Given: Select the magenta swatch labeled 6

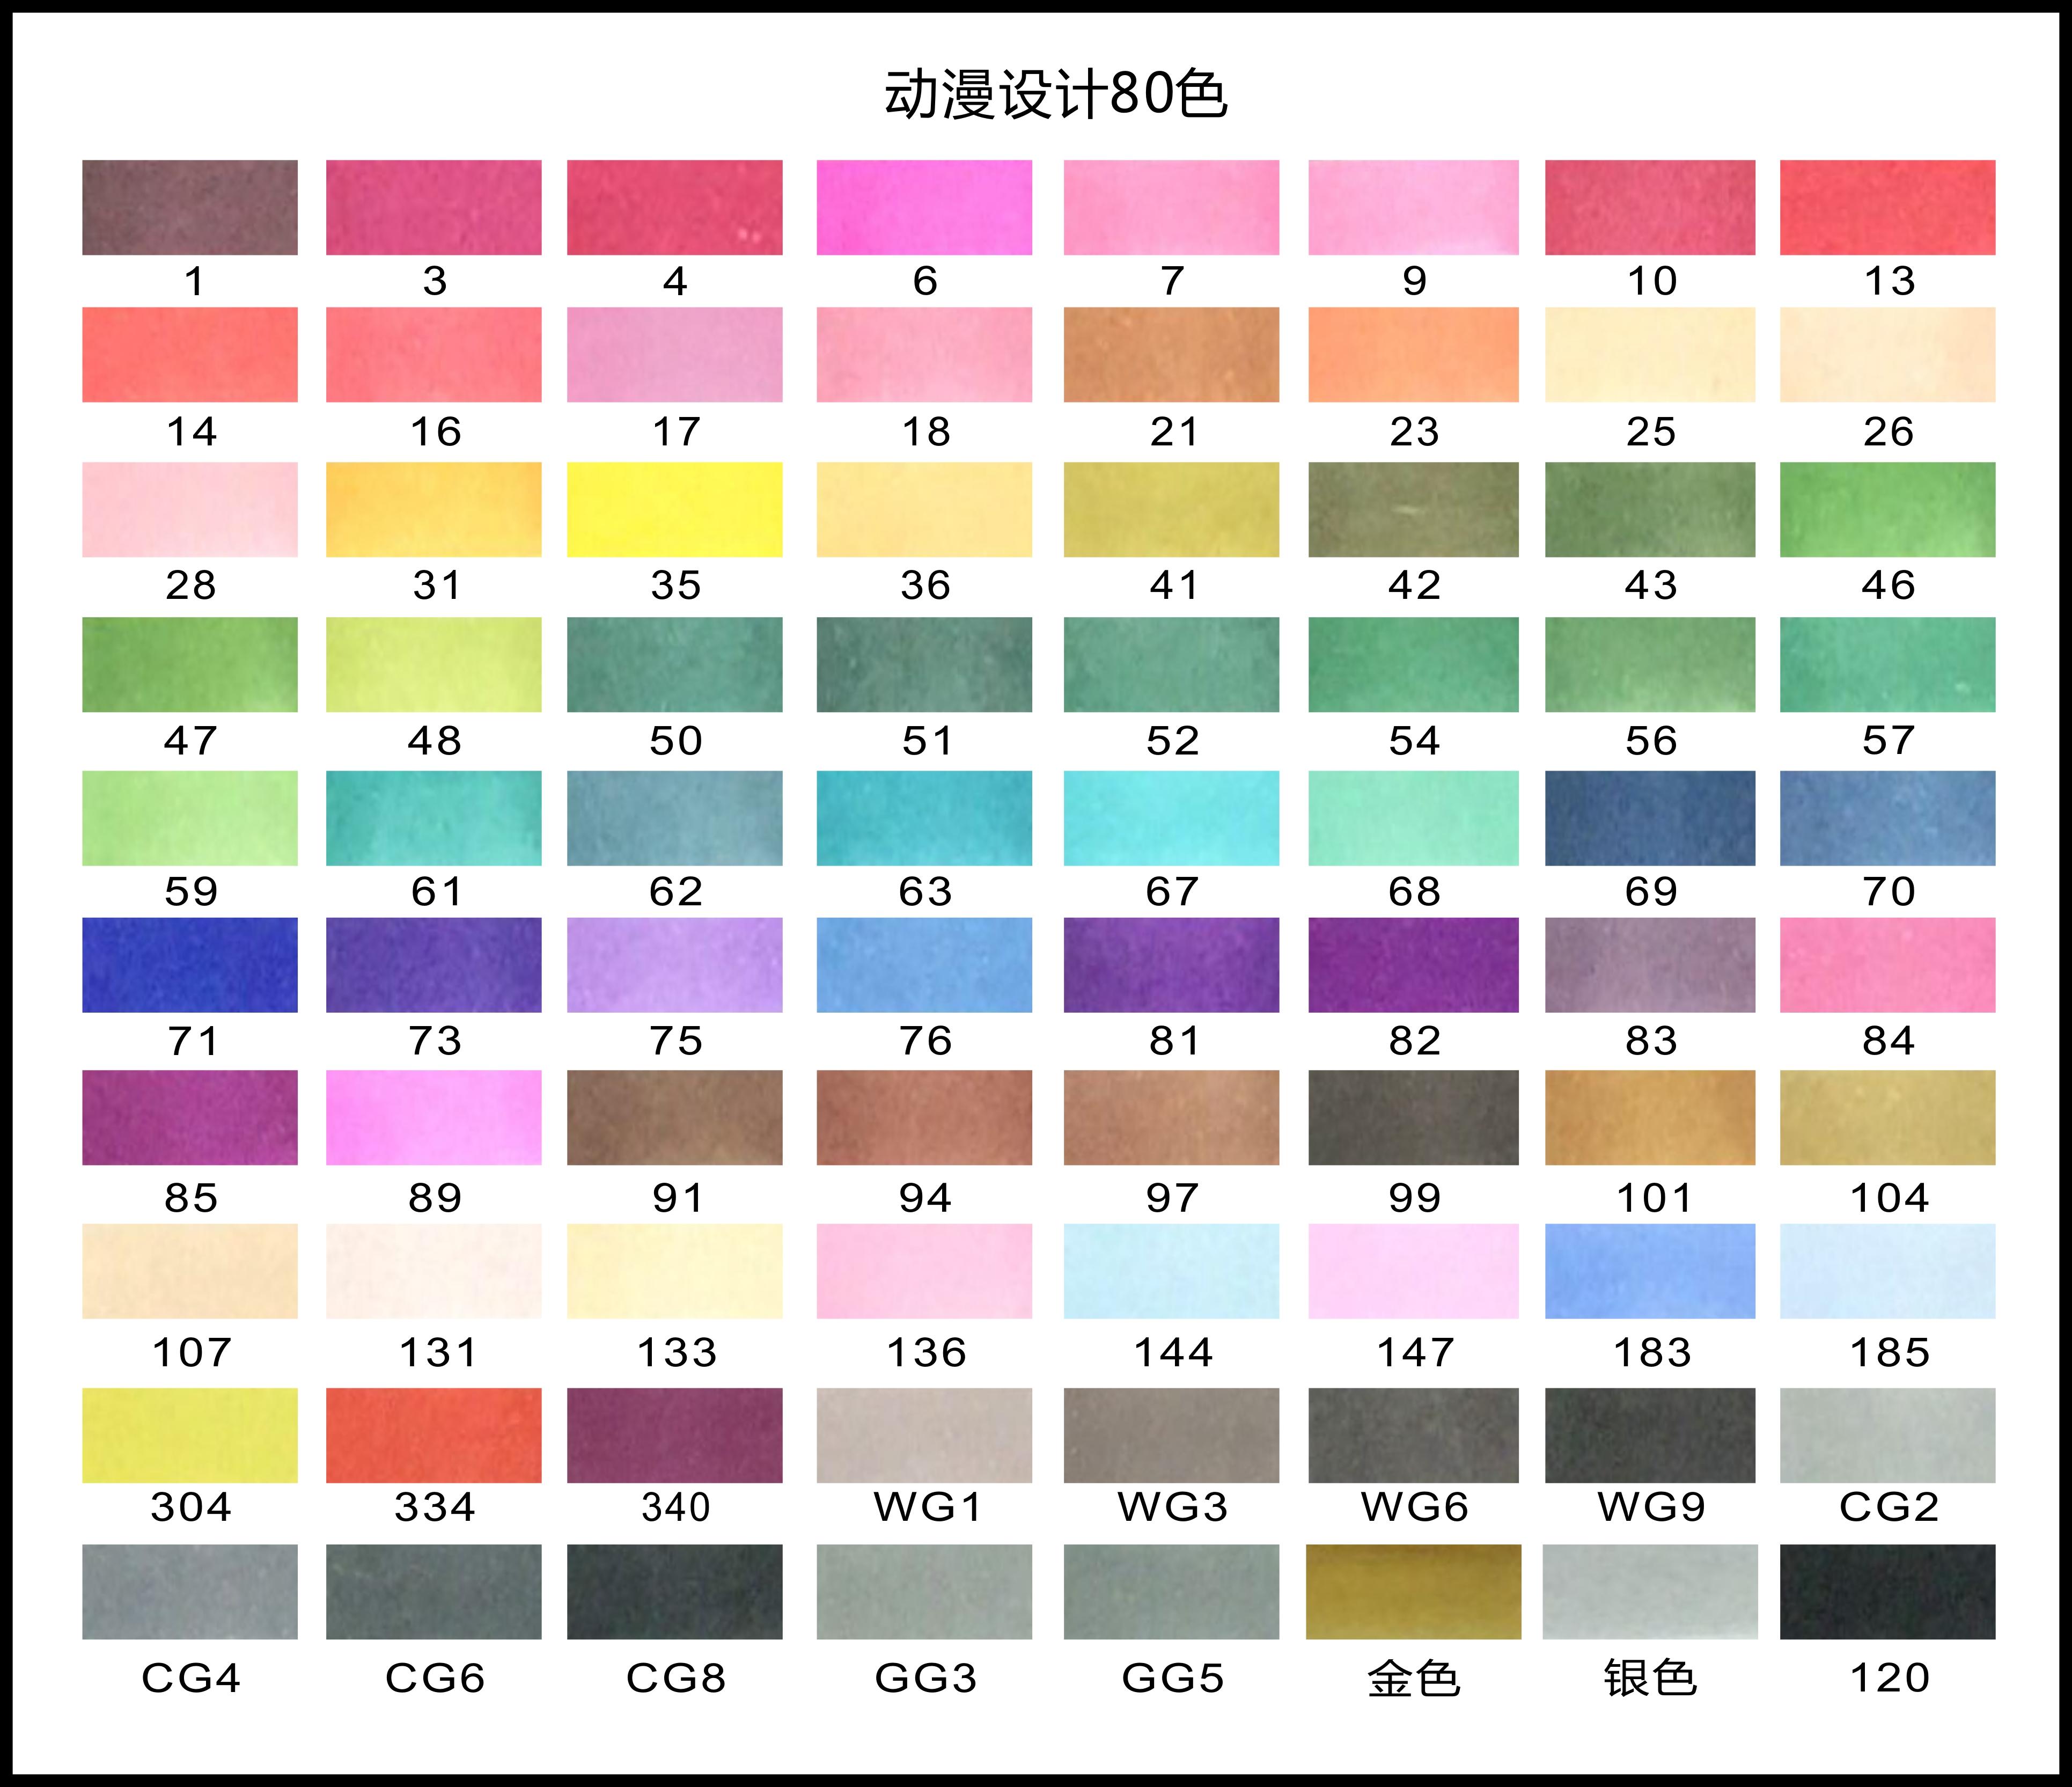Looking at the screenshot, I should point(924,207).
